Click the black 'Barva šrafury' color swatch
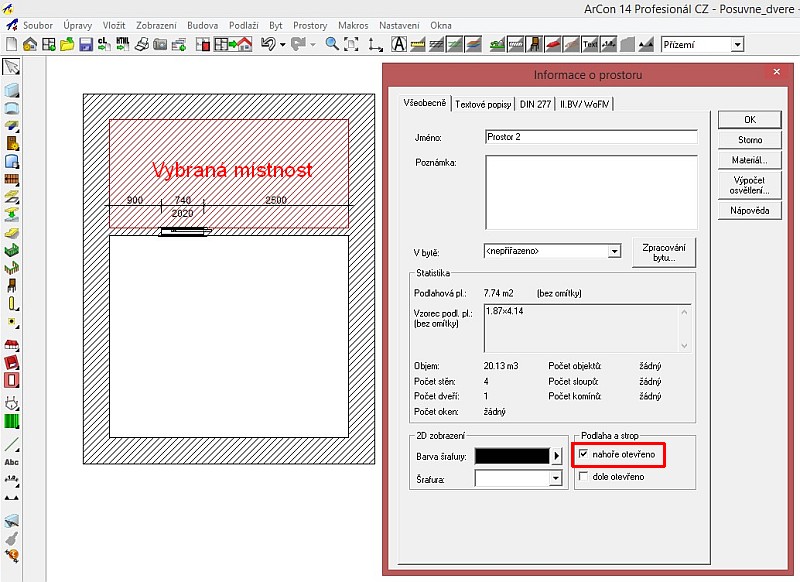 tap(512, 456)
